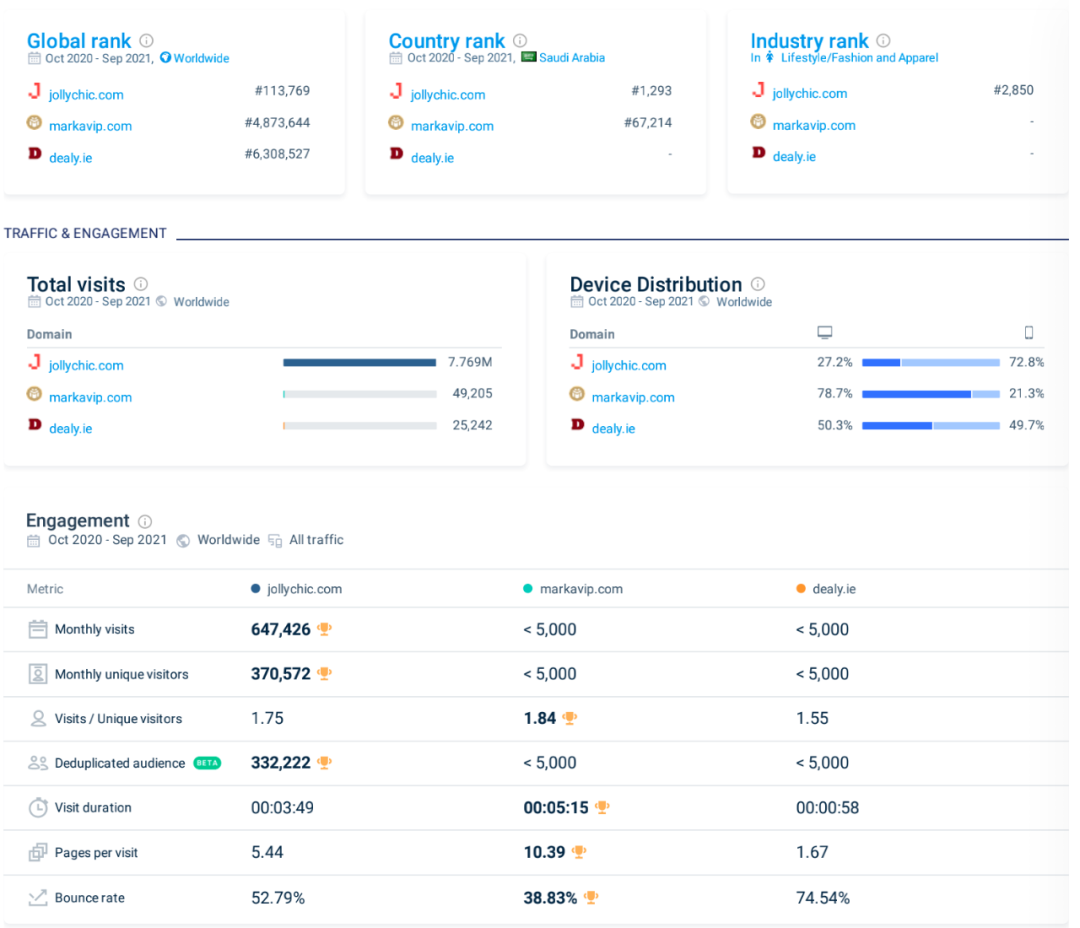Image resolution: width=1080 pixels, height=928 pixels.
Task: Open markavip.com link in the Device Distribution card
Action: click(633, 398)
